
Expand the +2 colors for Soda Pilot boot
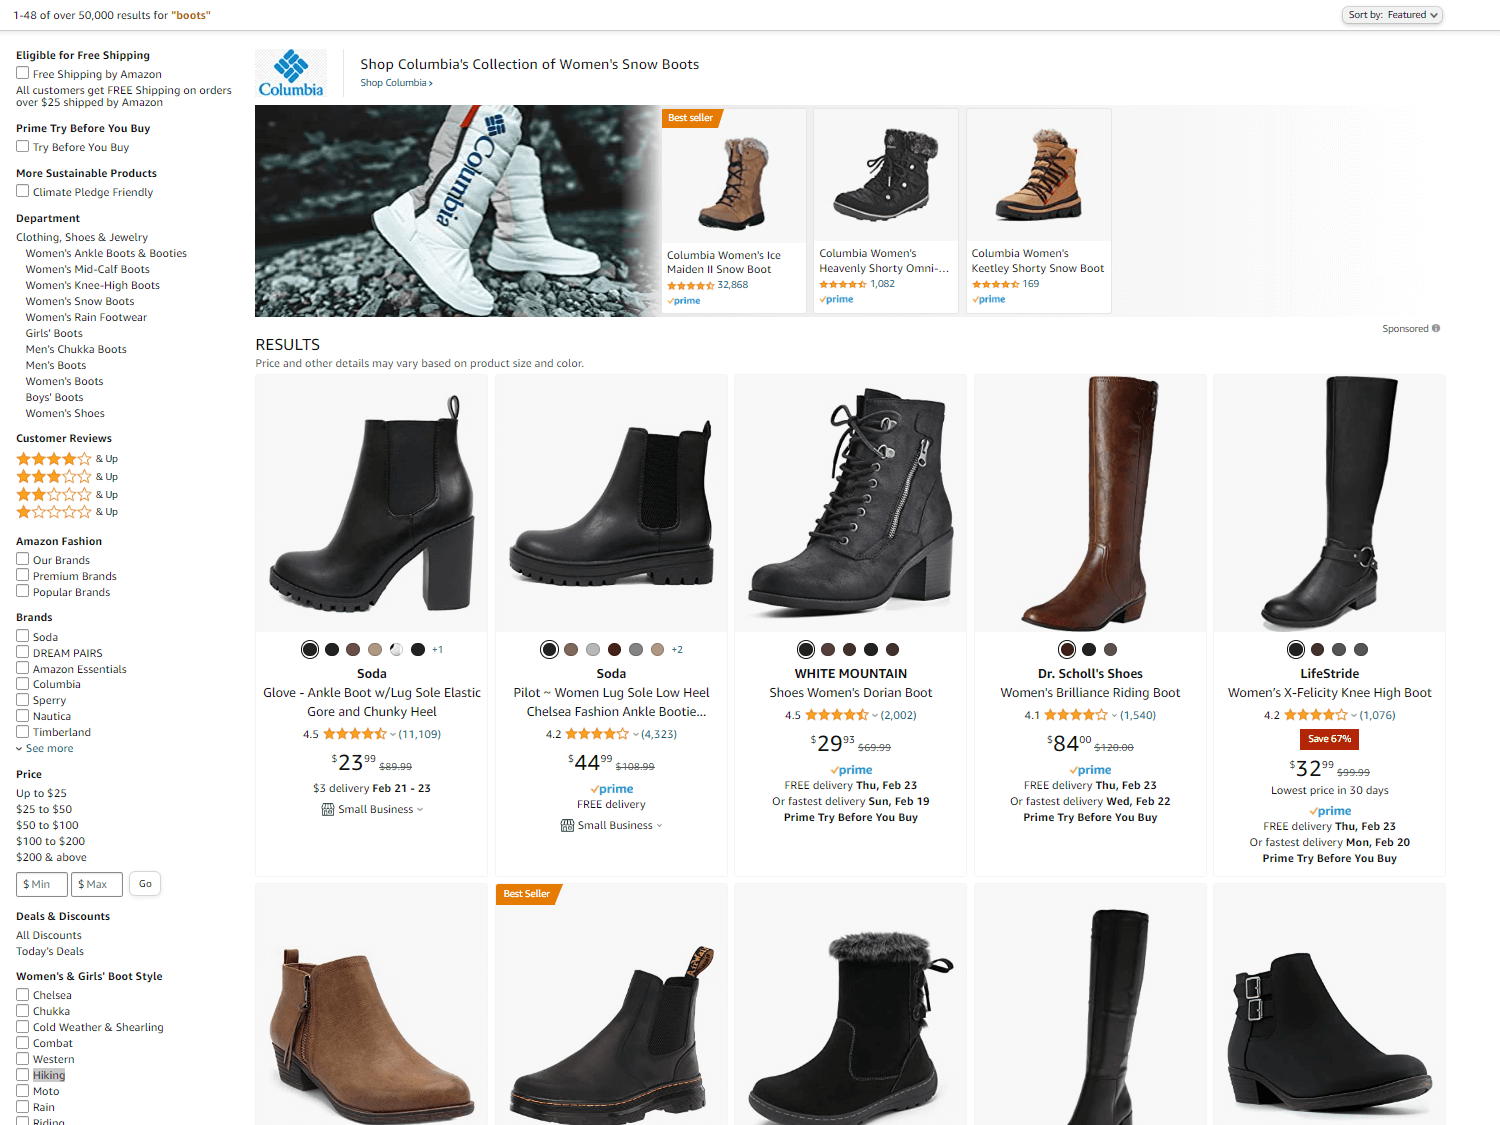pos(677,650)
